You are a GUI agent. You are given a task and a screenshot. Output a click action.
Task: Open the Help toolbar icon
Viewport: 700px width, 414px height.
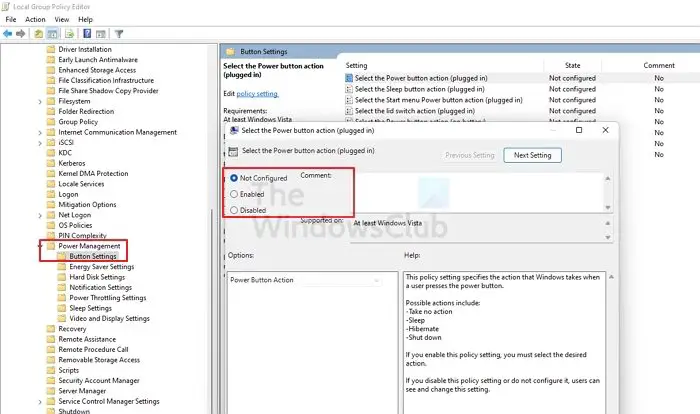click(x=87, y=33)
